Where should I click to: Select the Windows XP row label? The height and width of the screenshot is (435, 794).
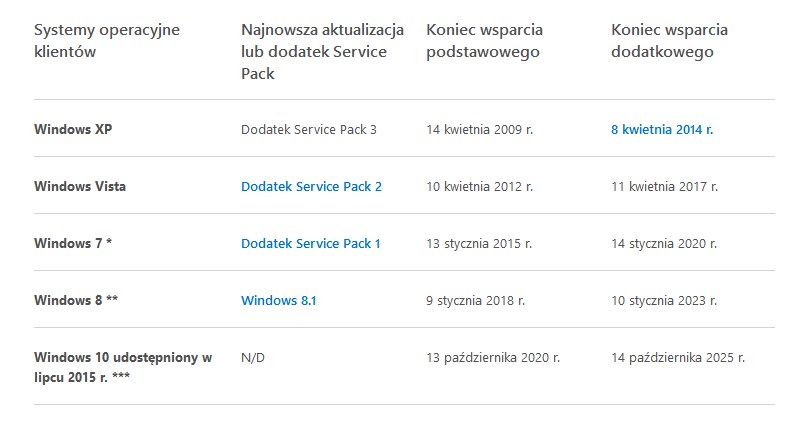73,130
